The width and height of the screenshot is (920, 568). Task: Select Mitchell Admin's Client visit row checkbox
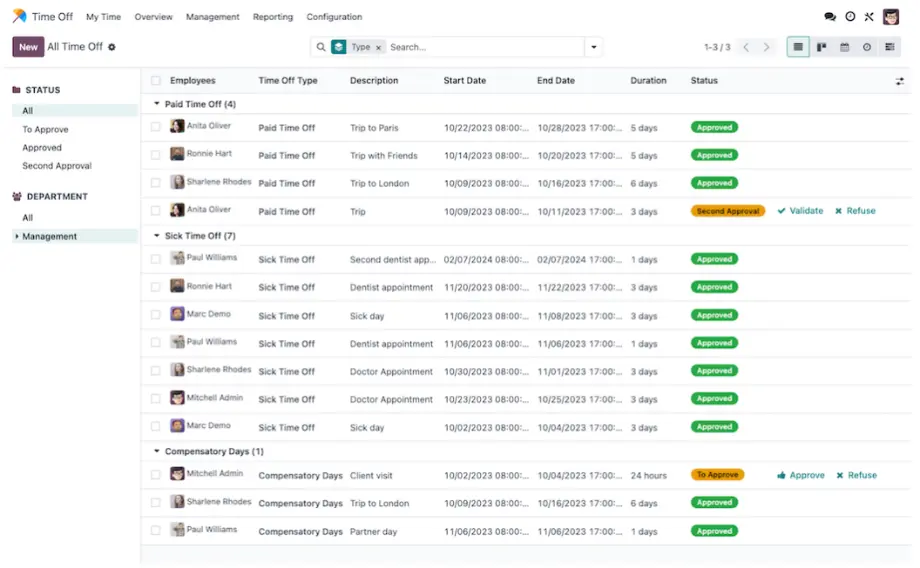click(156, 475)
